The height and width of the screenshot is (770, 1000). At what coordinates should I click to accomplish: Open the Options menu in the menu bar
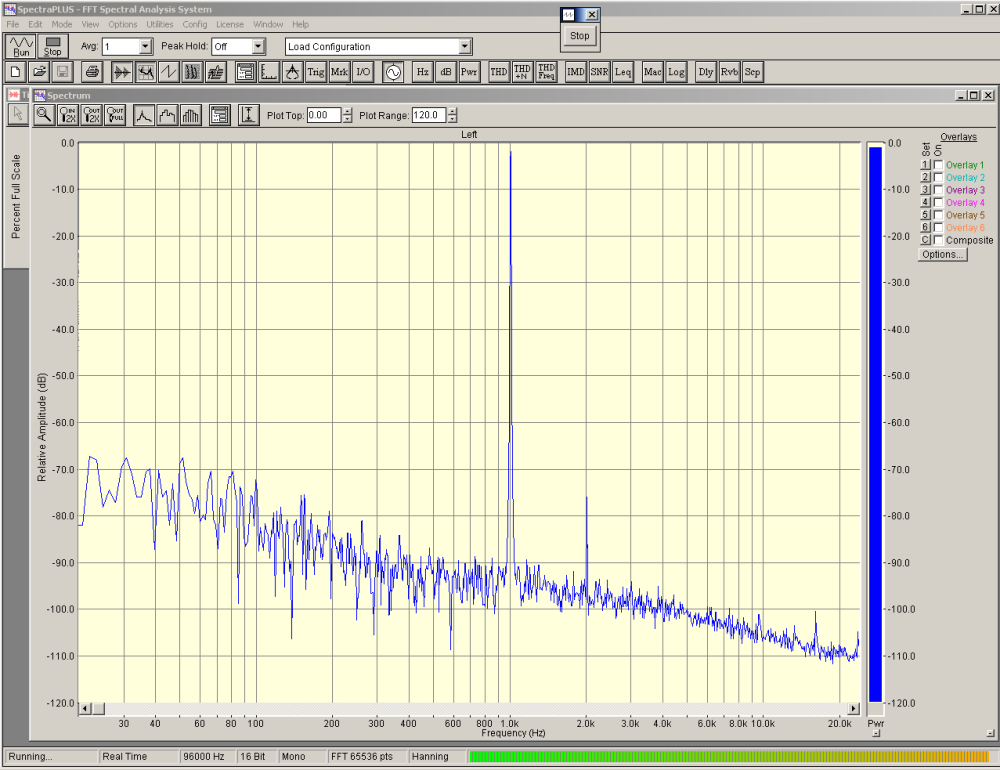pyautogui.click(x=123, y=24)
